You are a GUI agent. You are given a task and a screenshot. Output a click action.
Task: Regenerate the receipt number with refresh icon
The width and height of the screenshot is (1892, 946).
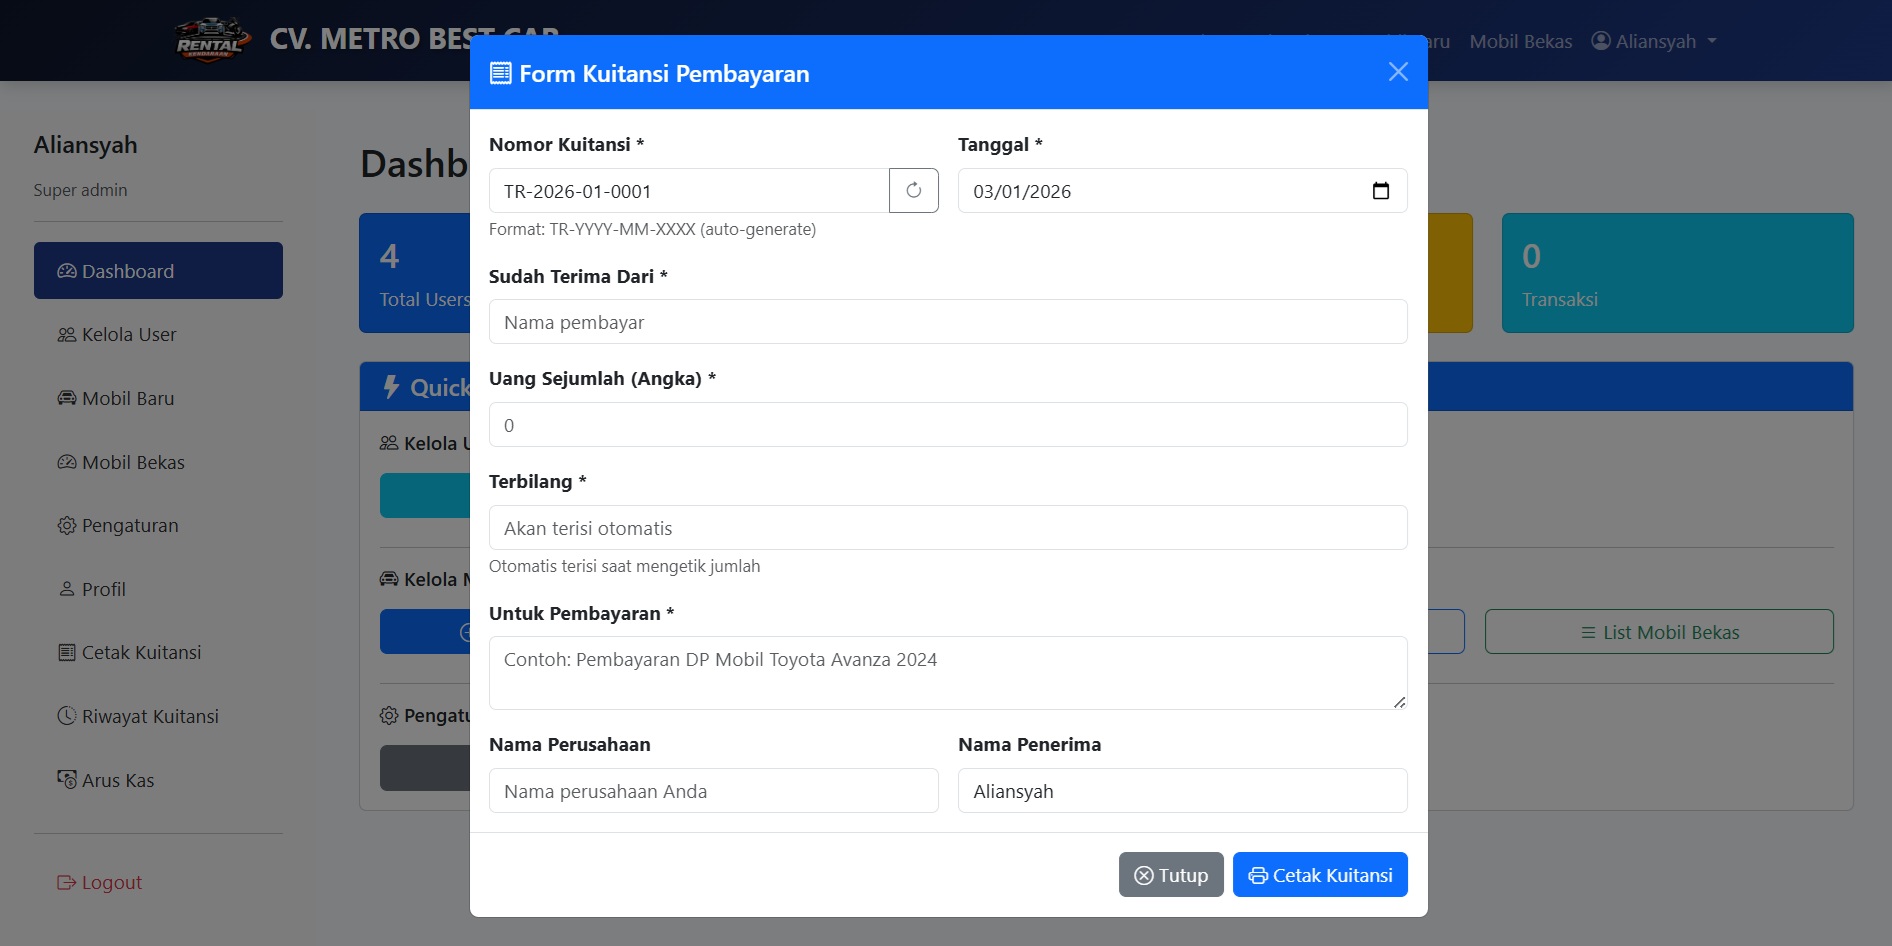pyautogui.click(x=913, y=190)
